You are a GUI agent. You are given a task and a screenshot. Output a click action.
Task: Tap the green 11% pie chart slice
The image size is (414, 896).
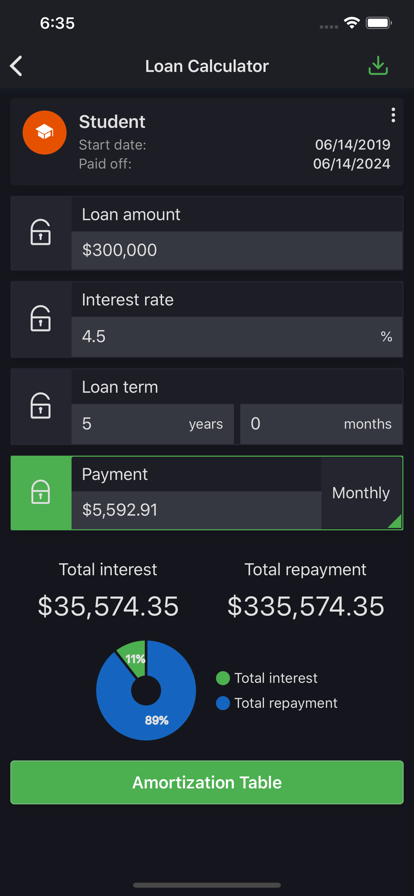tap(134, 656)
